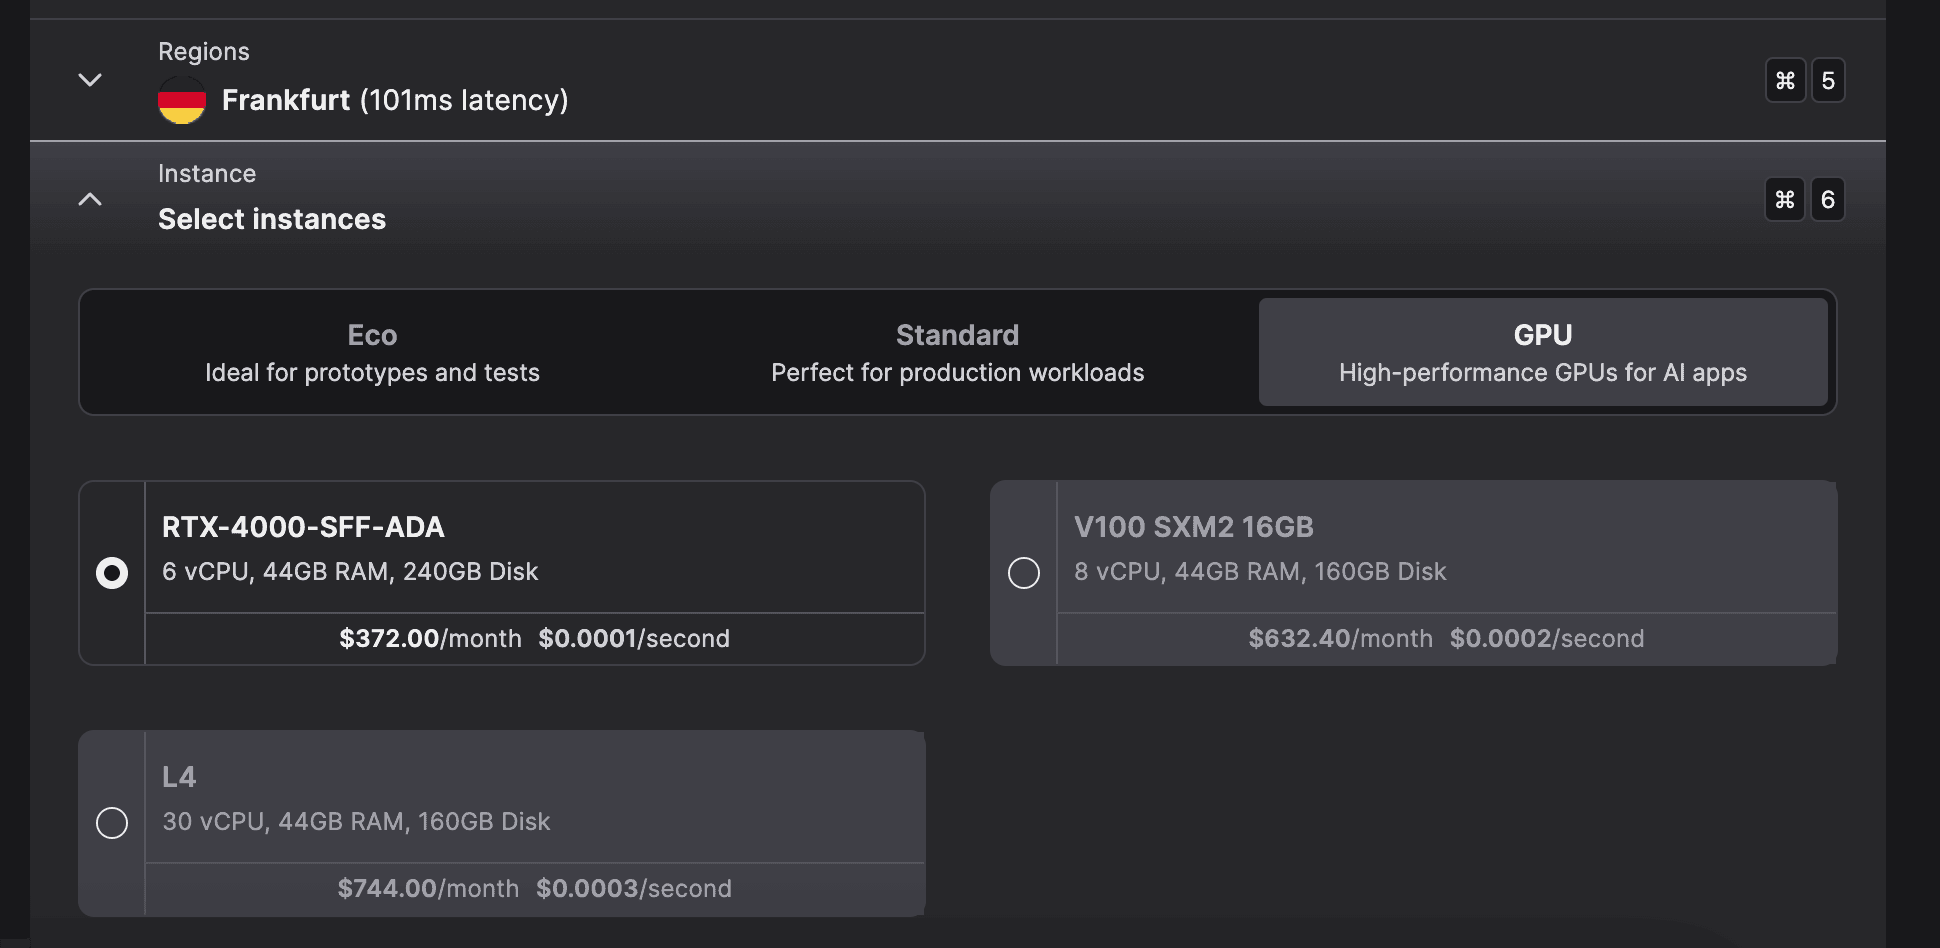
Task: Click the command key icon beside 5
Action: pos(1785,80)
